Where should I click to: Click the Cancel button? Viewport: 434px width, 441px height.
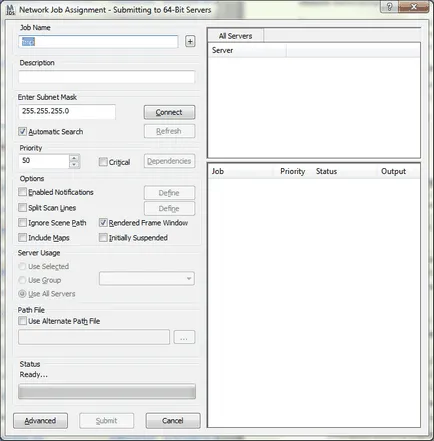pos(173,421)
